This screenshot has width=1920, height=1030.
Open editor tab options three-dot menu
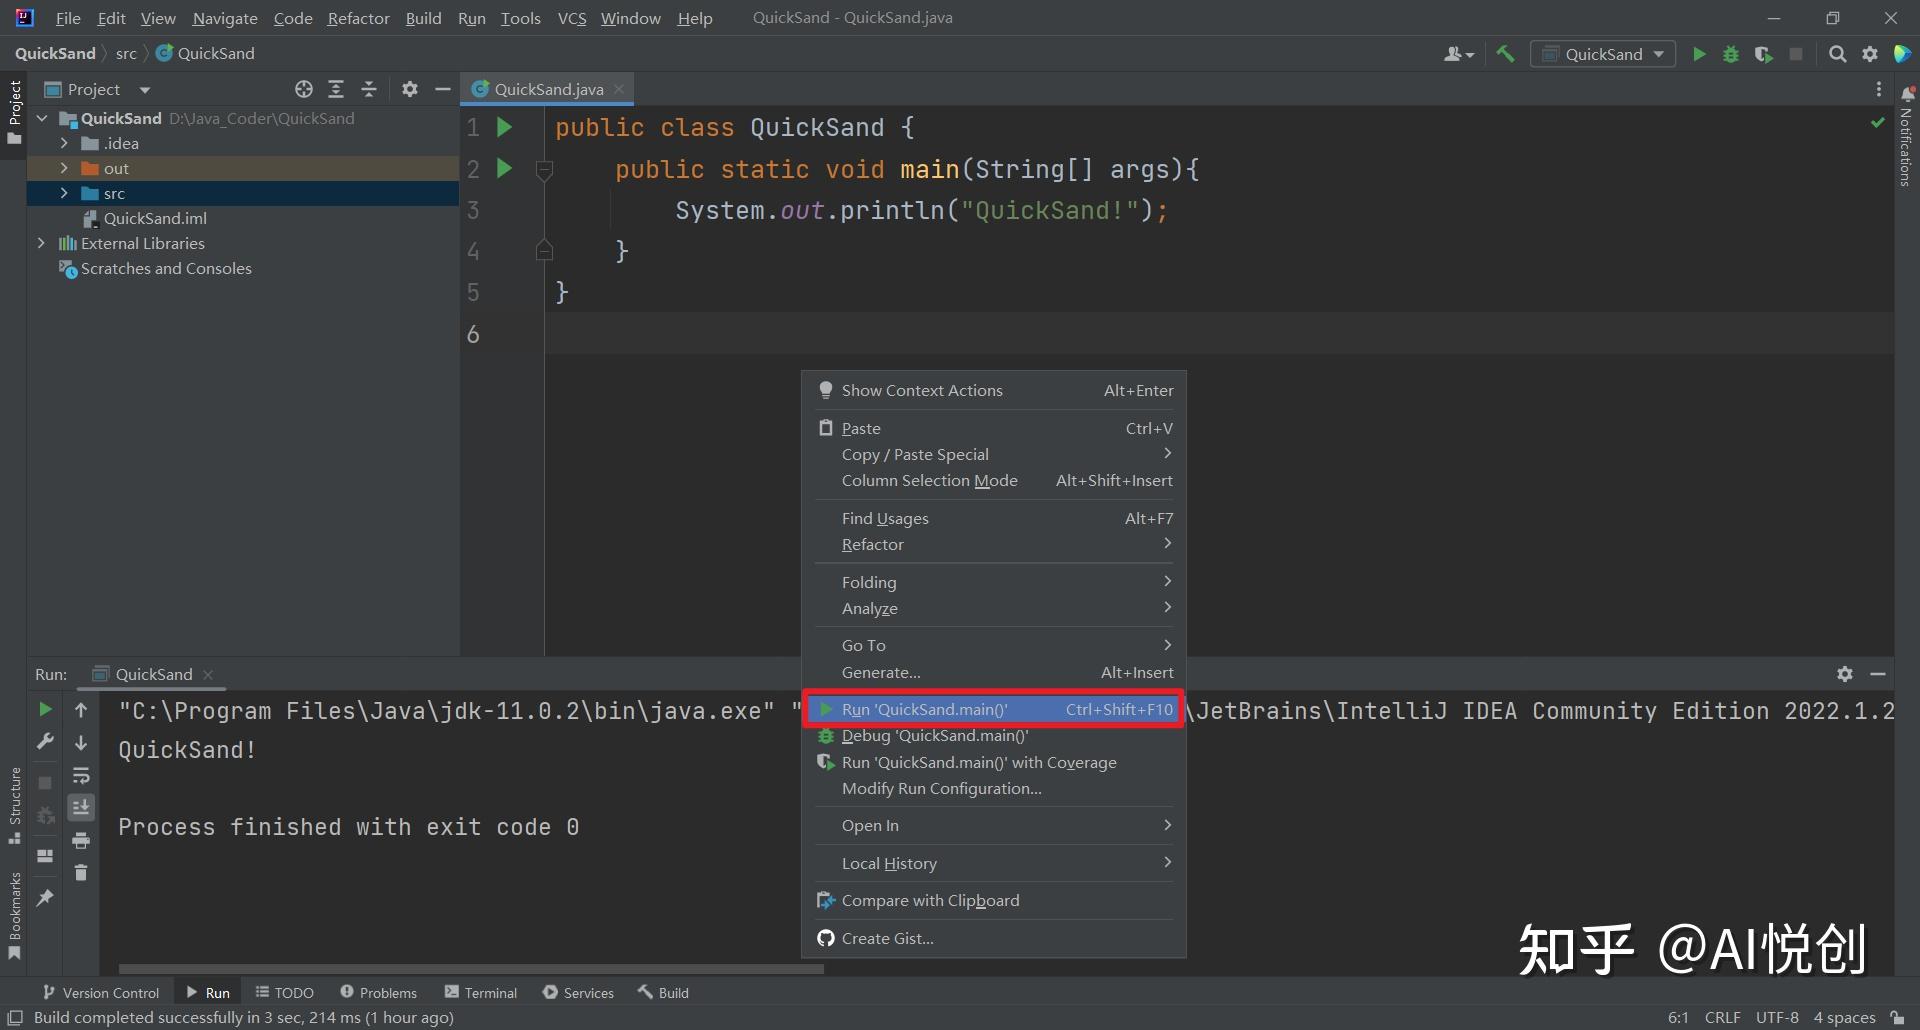pos(1879,89)
